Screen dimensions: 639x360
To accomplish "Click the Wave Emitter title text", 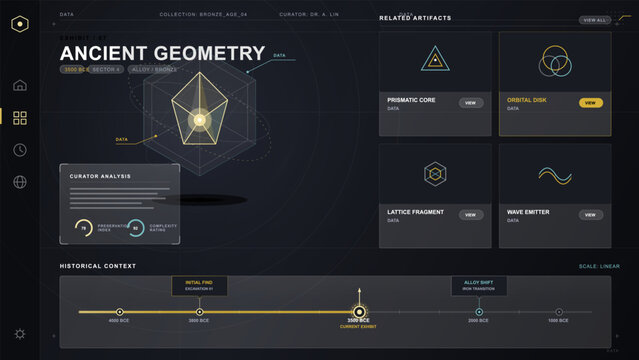I will click(528, 212).
